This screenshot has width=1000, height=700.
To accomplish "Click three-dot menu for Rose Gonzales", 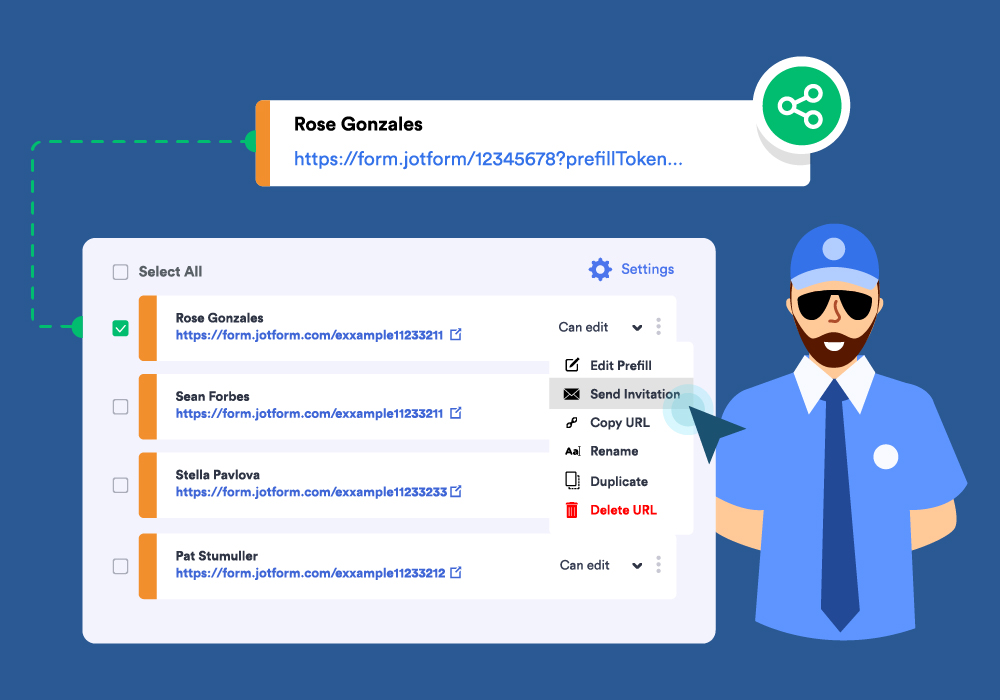I will pyautogui.click(x=658, y=327).
